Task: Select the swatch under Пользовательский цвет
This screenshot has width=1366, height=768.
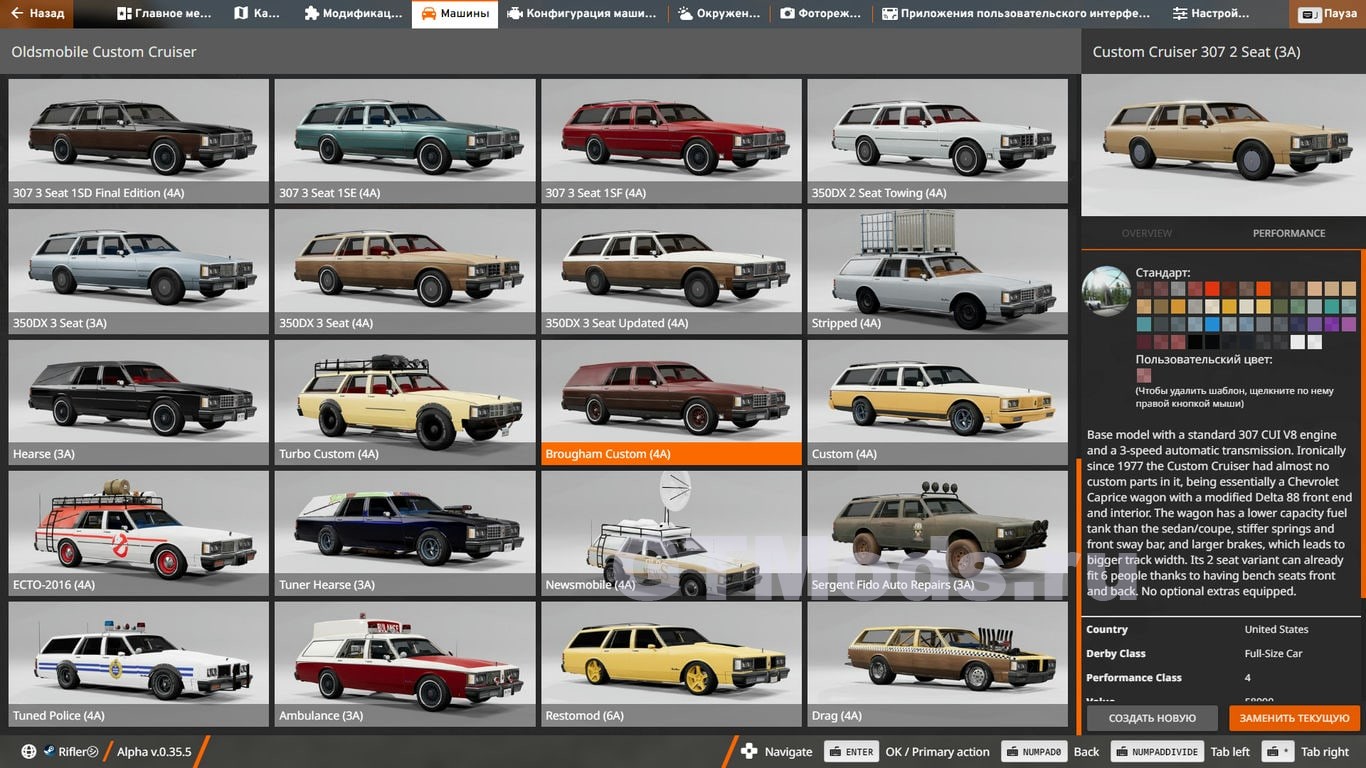Action: point(1143,376)
